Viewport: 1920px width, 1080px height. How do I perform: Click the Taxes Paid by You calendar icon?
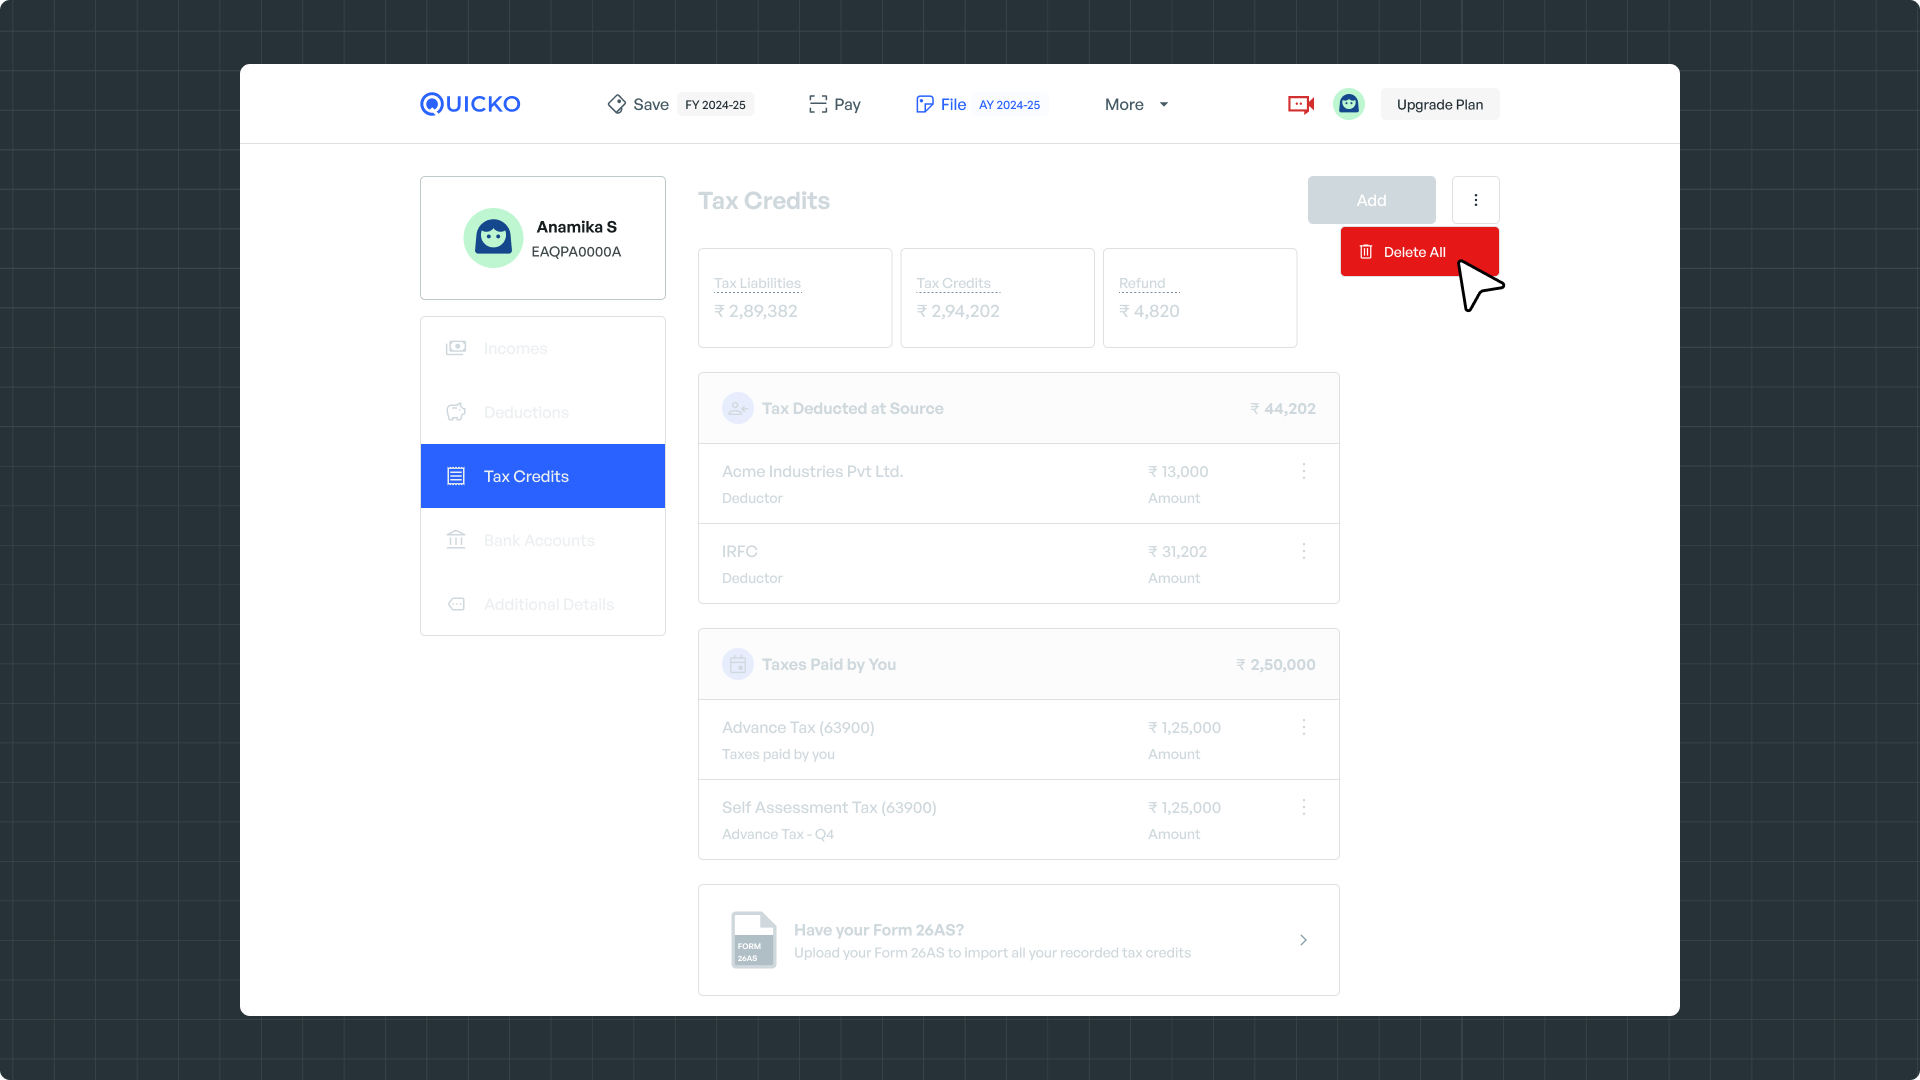click(x=738, y=664)
